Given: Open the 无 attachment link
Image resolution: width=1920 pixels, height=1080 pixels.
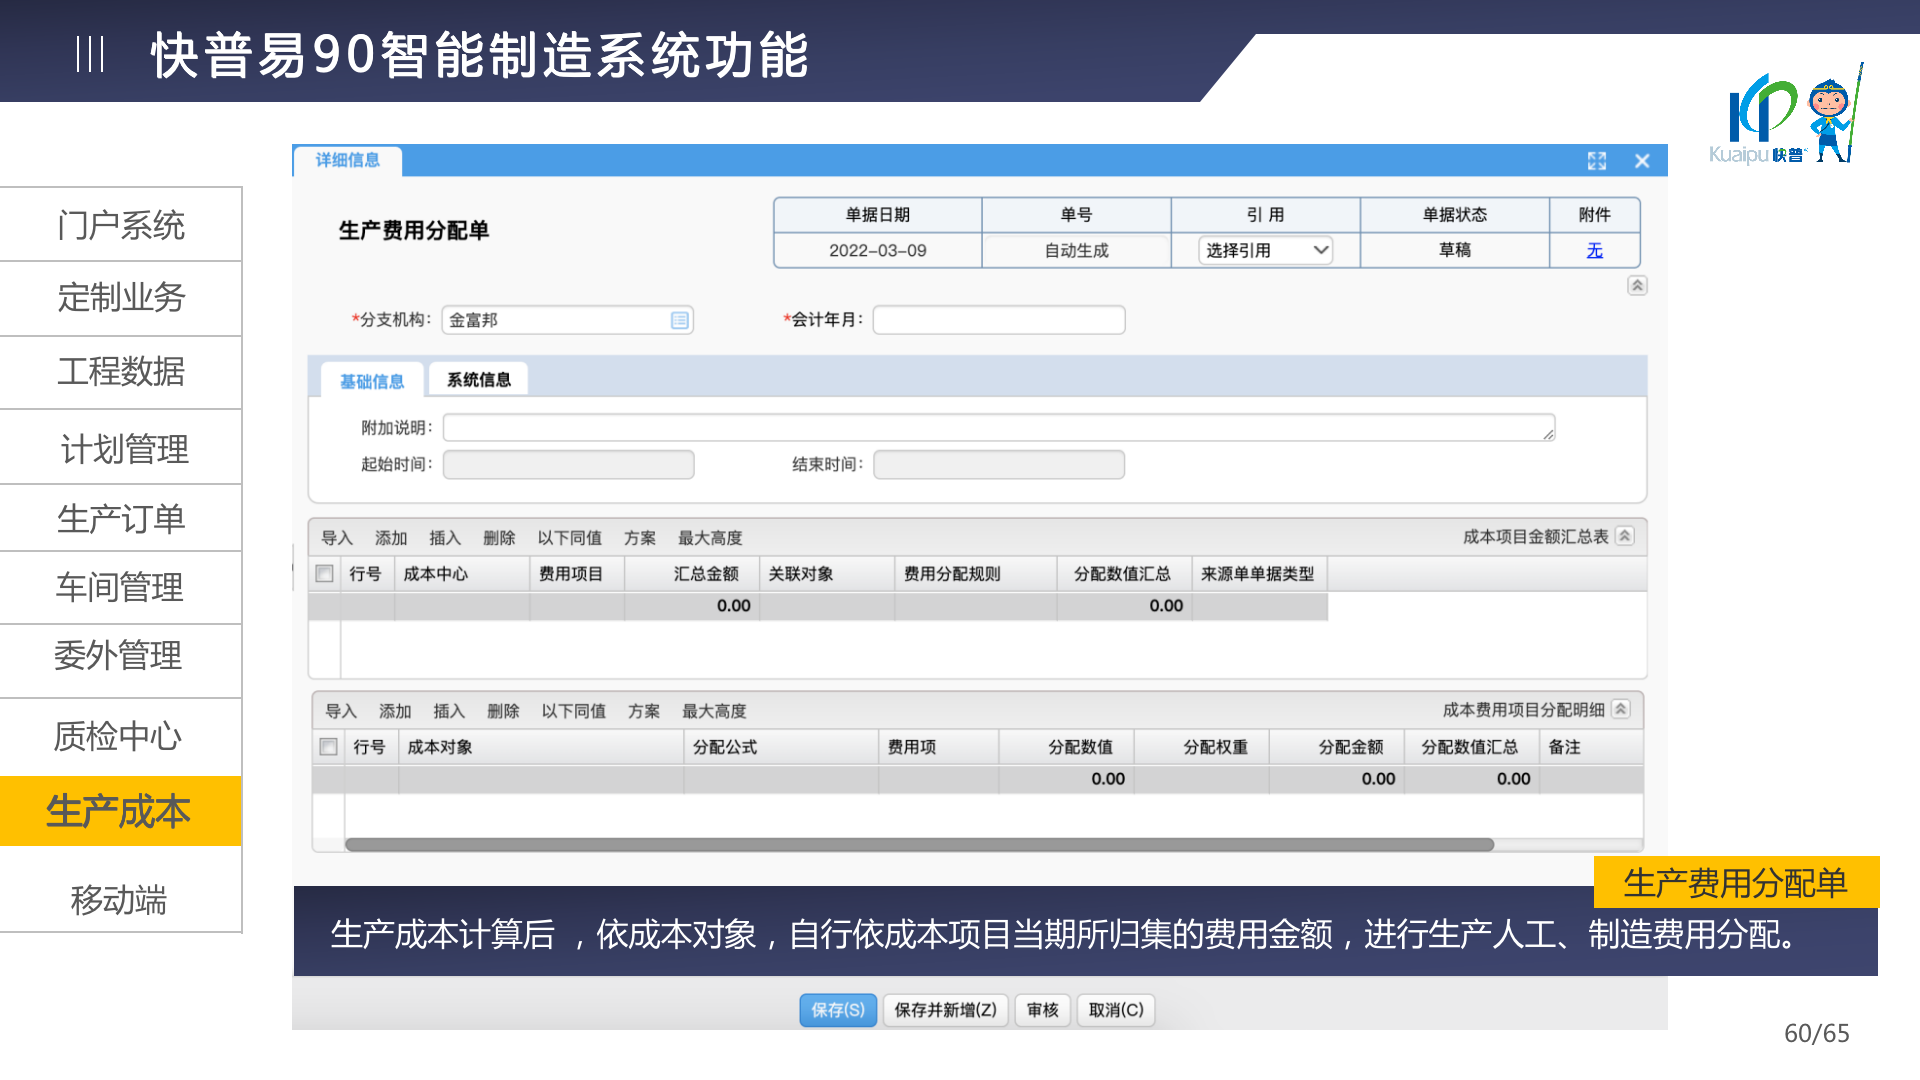Looking at the screenshot, I should pos(1594,250).
